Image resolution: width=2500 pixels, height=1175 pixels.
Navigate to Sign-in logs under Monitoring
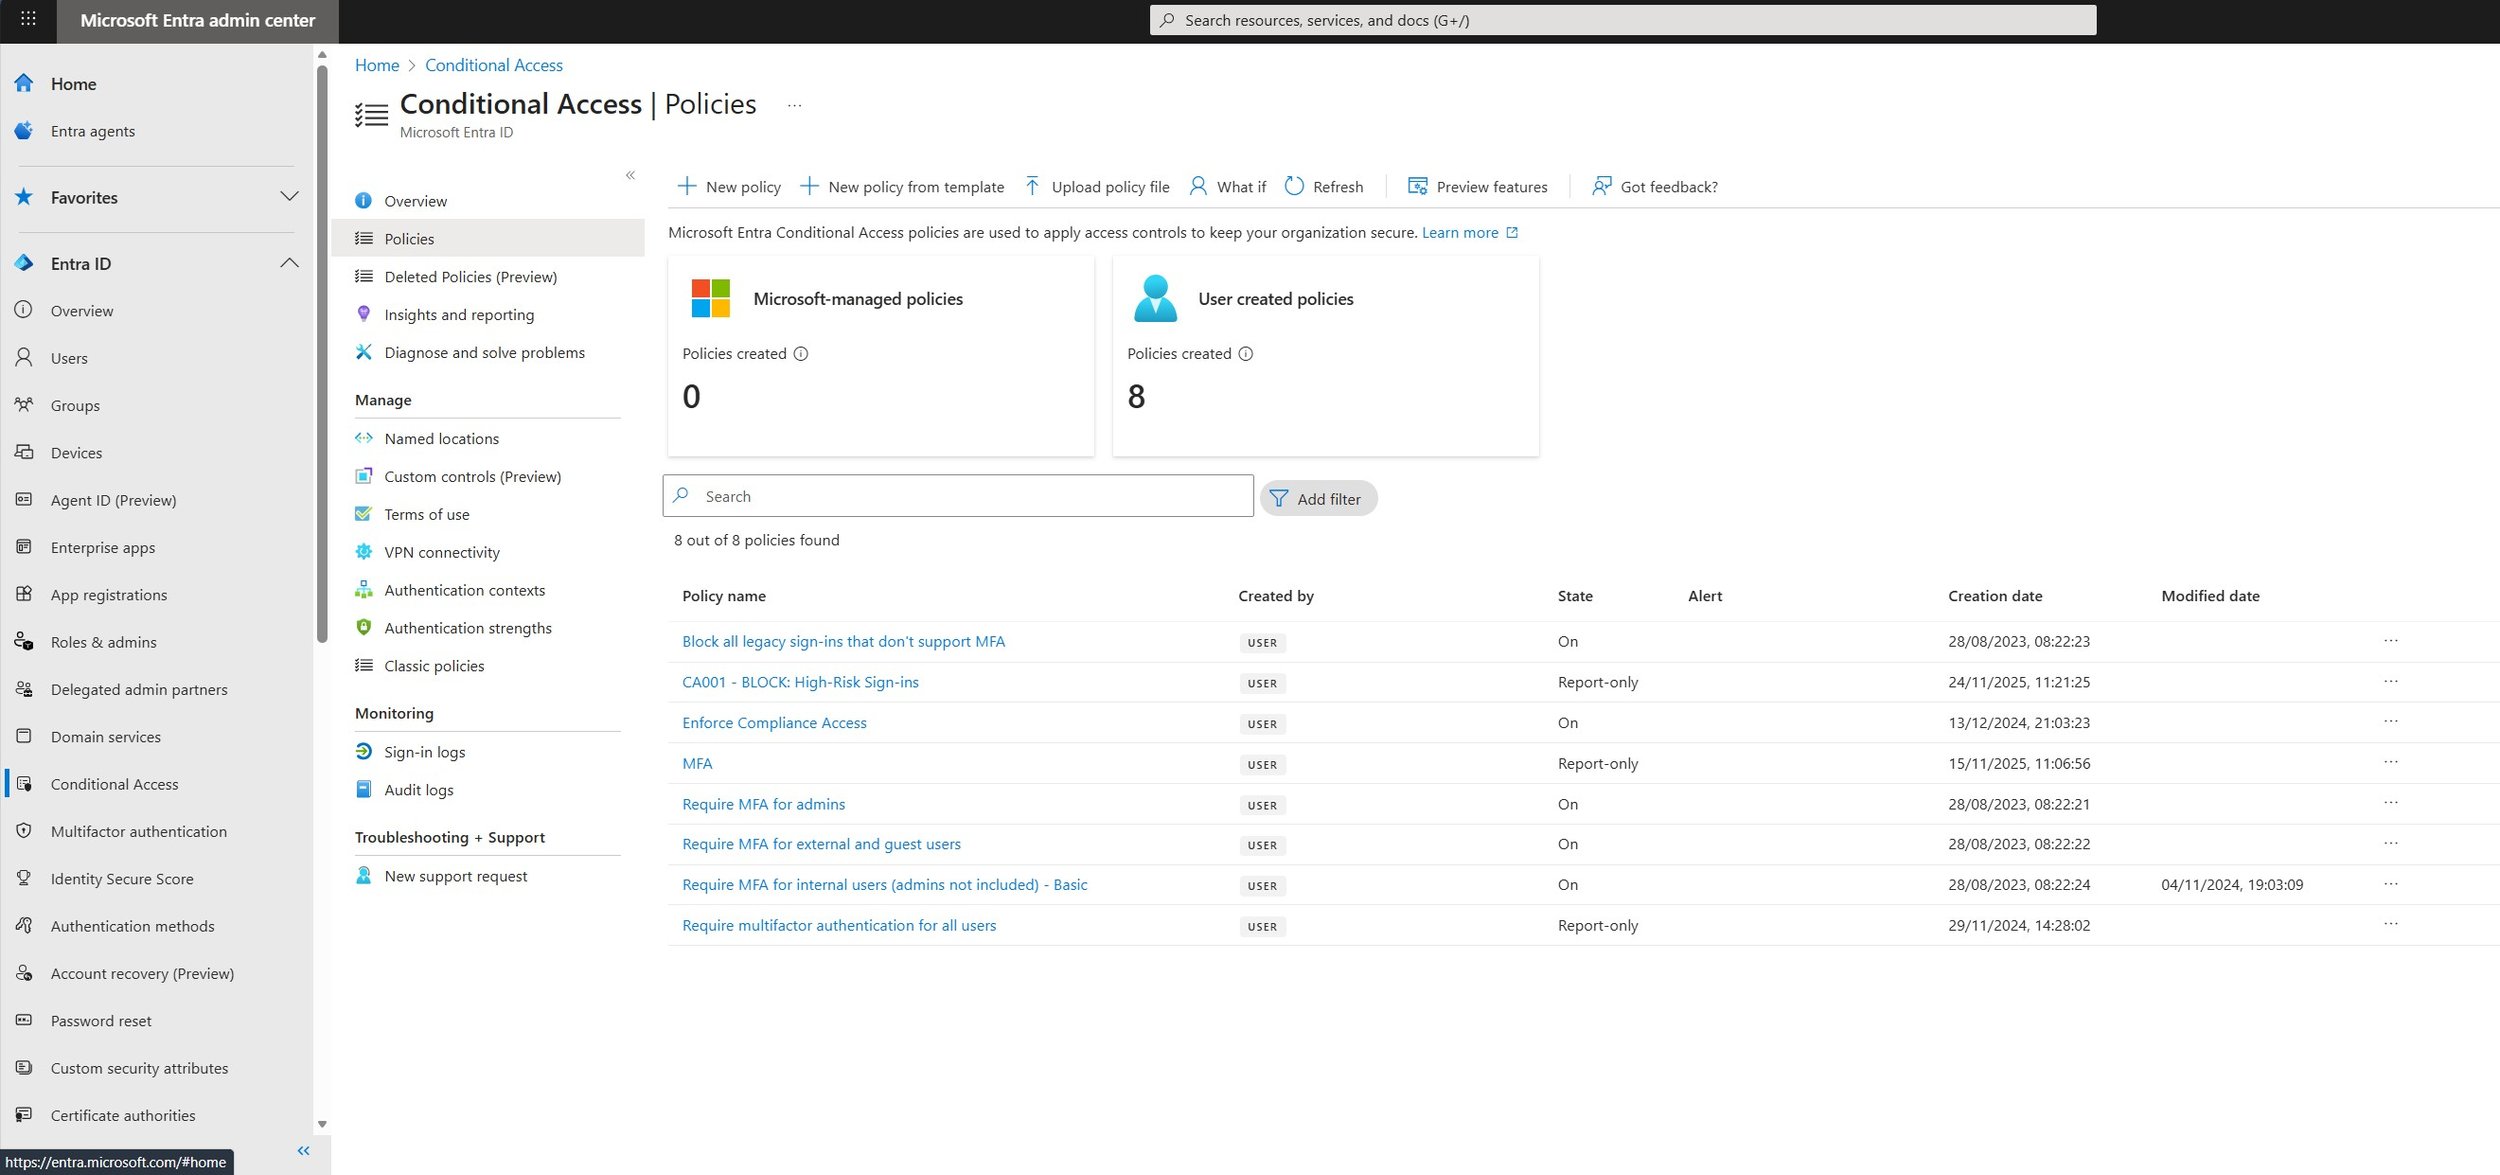(x=424, y=751)
